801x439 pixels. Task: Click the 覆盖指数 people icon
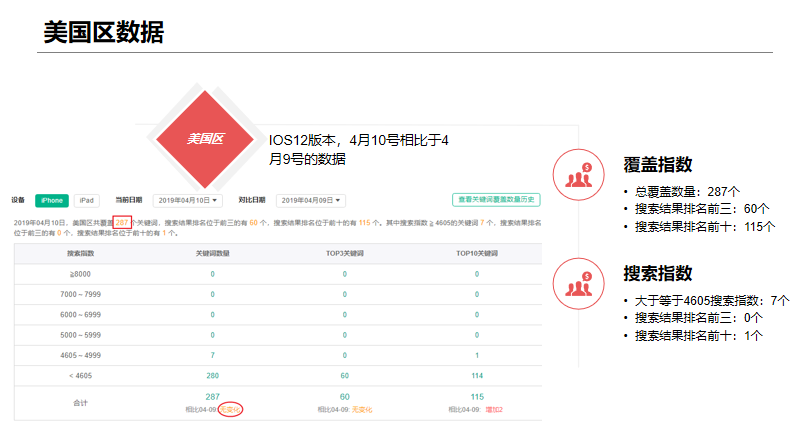pos(578,174)
